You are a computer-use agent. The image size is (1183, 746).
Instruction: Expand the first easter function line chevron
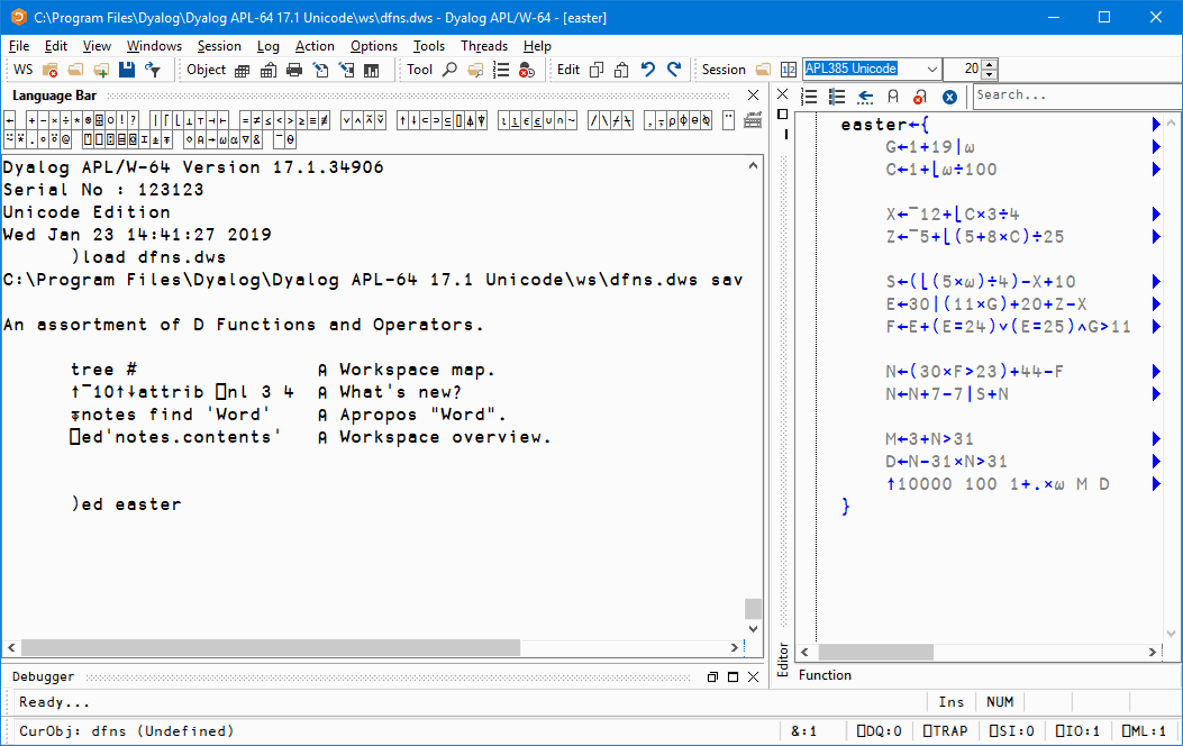pyautogui.click(x=1157, y=124)
